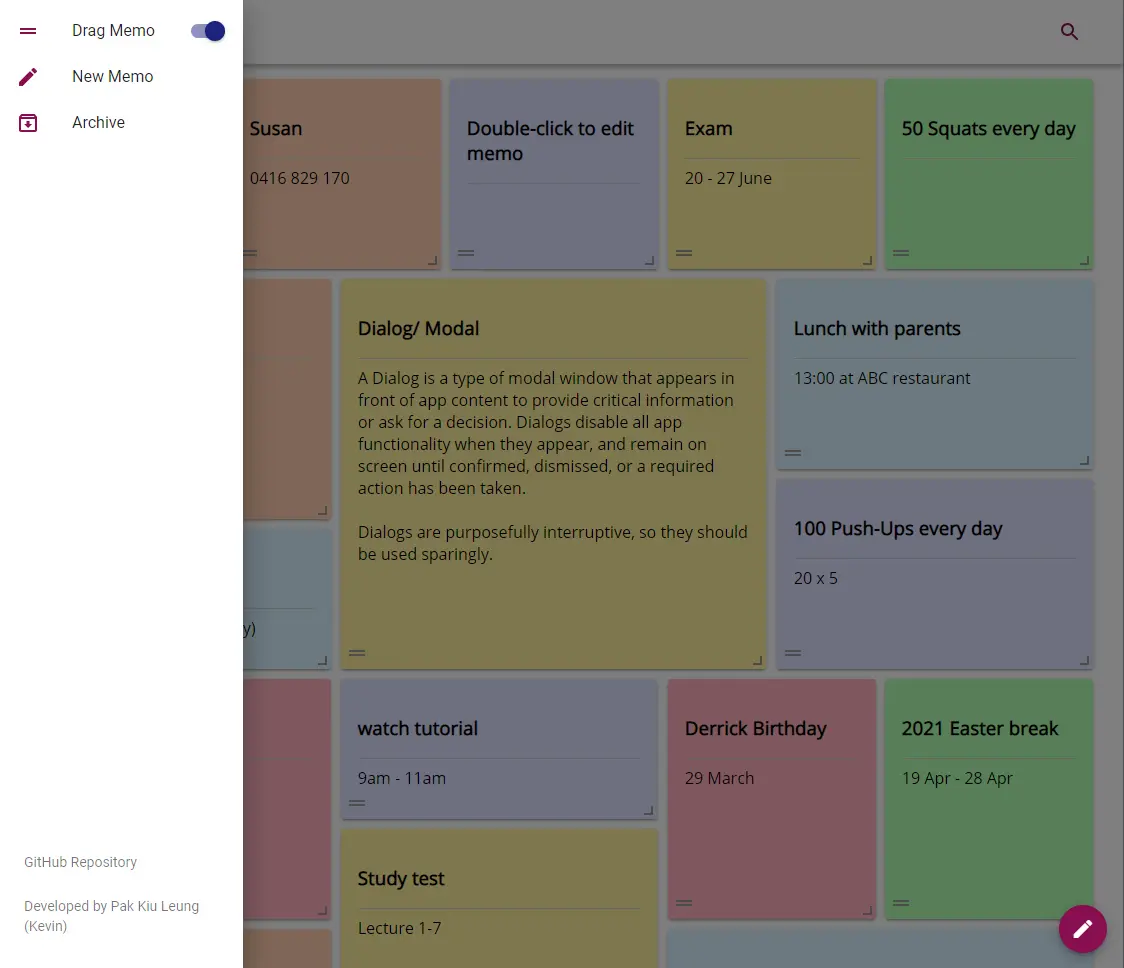The image size is (1124, 968).
Task: Disable the Drag Memo toggle switch
Action: pos(206,30)
